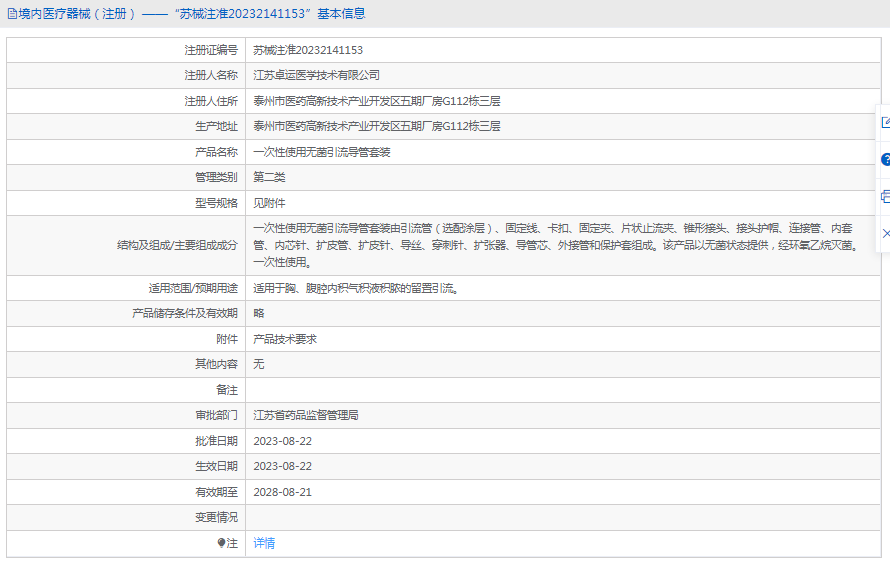
Task: Close the floating sidebar with the X icon
Action: click(886, 233)
